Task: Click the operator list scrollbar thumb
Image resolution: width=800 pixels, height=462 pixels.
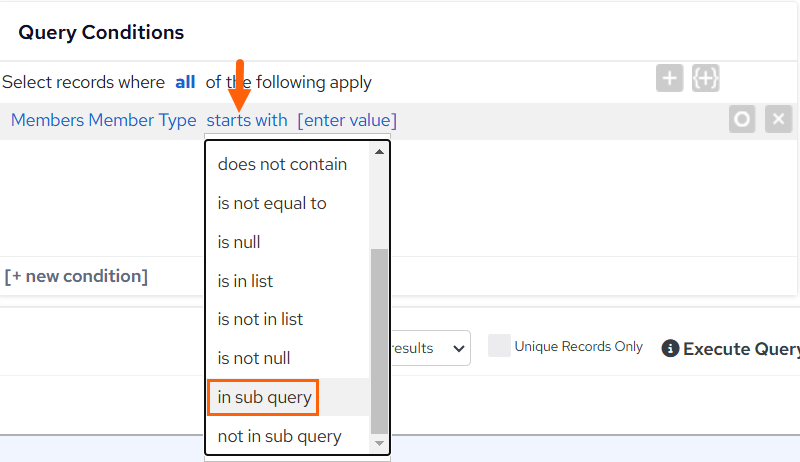Action: 379,341
